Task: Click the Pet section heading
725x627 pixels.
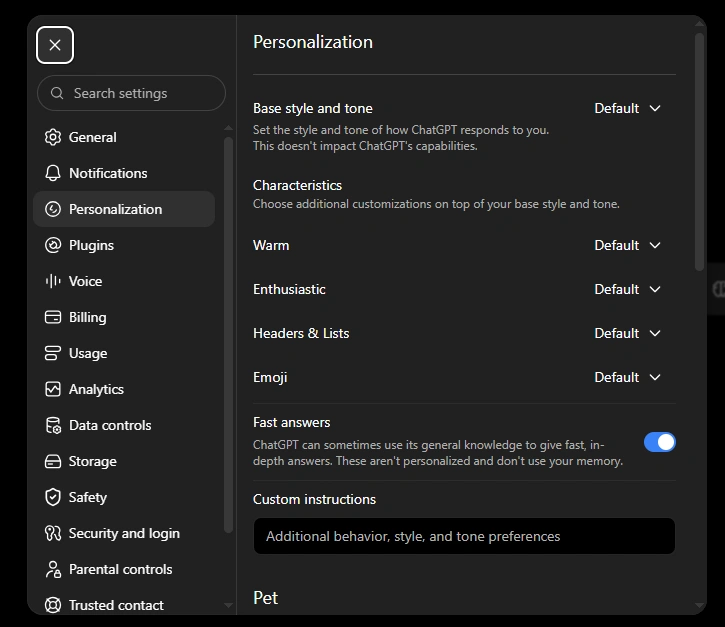Action: pyautogui.click(x=265, y=598)
